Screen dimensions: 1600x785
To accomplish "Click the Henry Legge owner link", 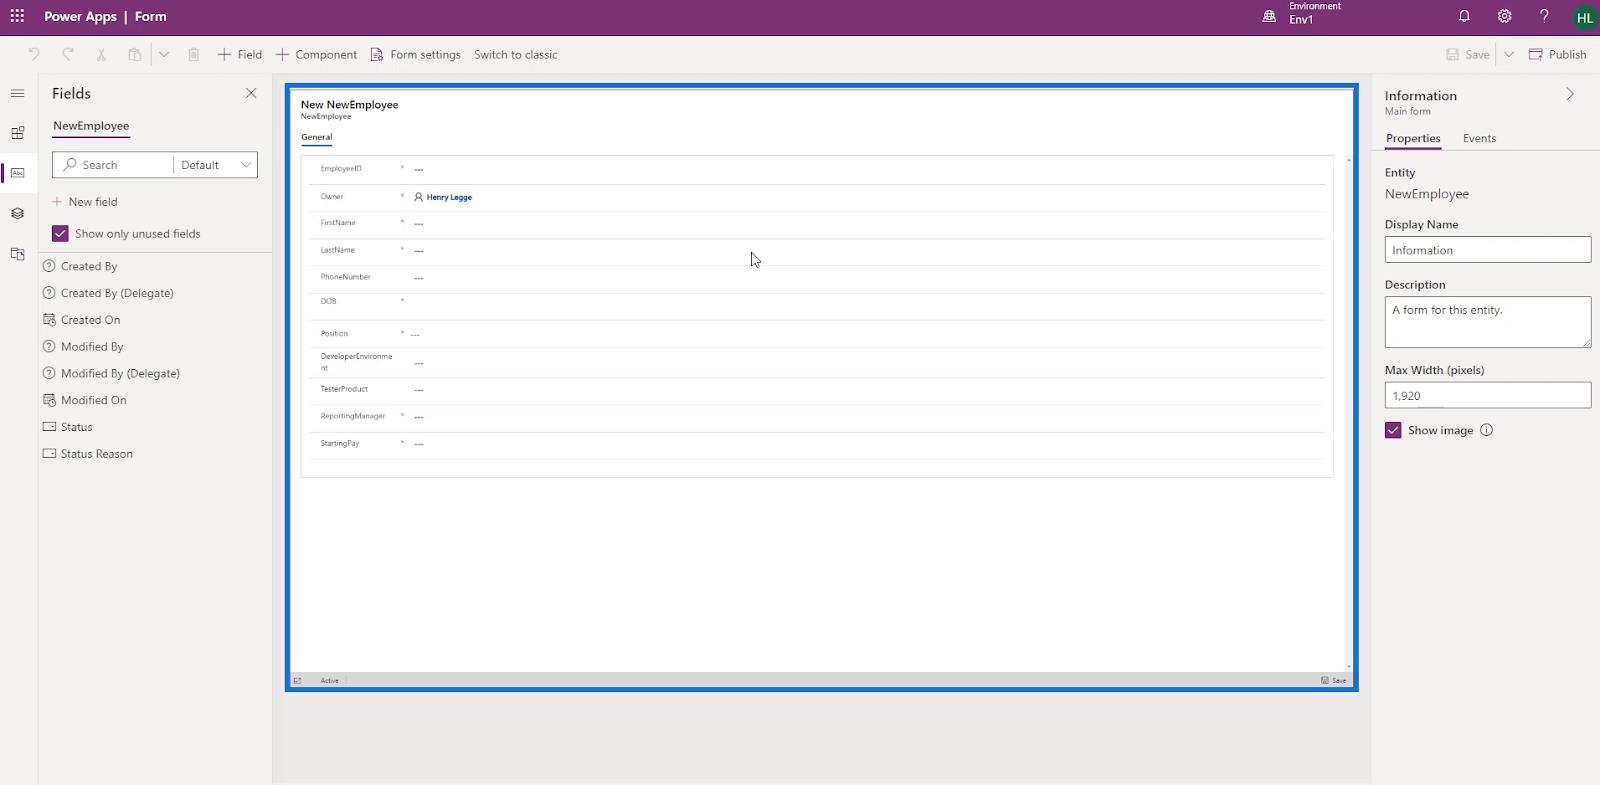I will [449, 197].
